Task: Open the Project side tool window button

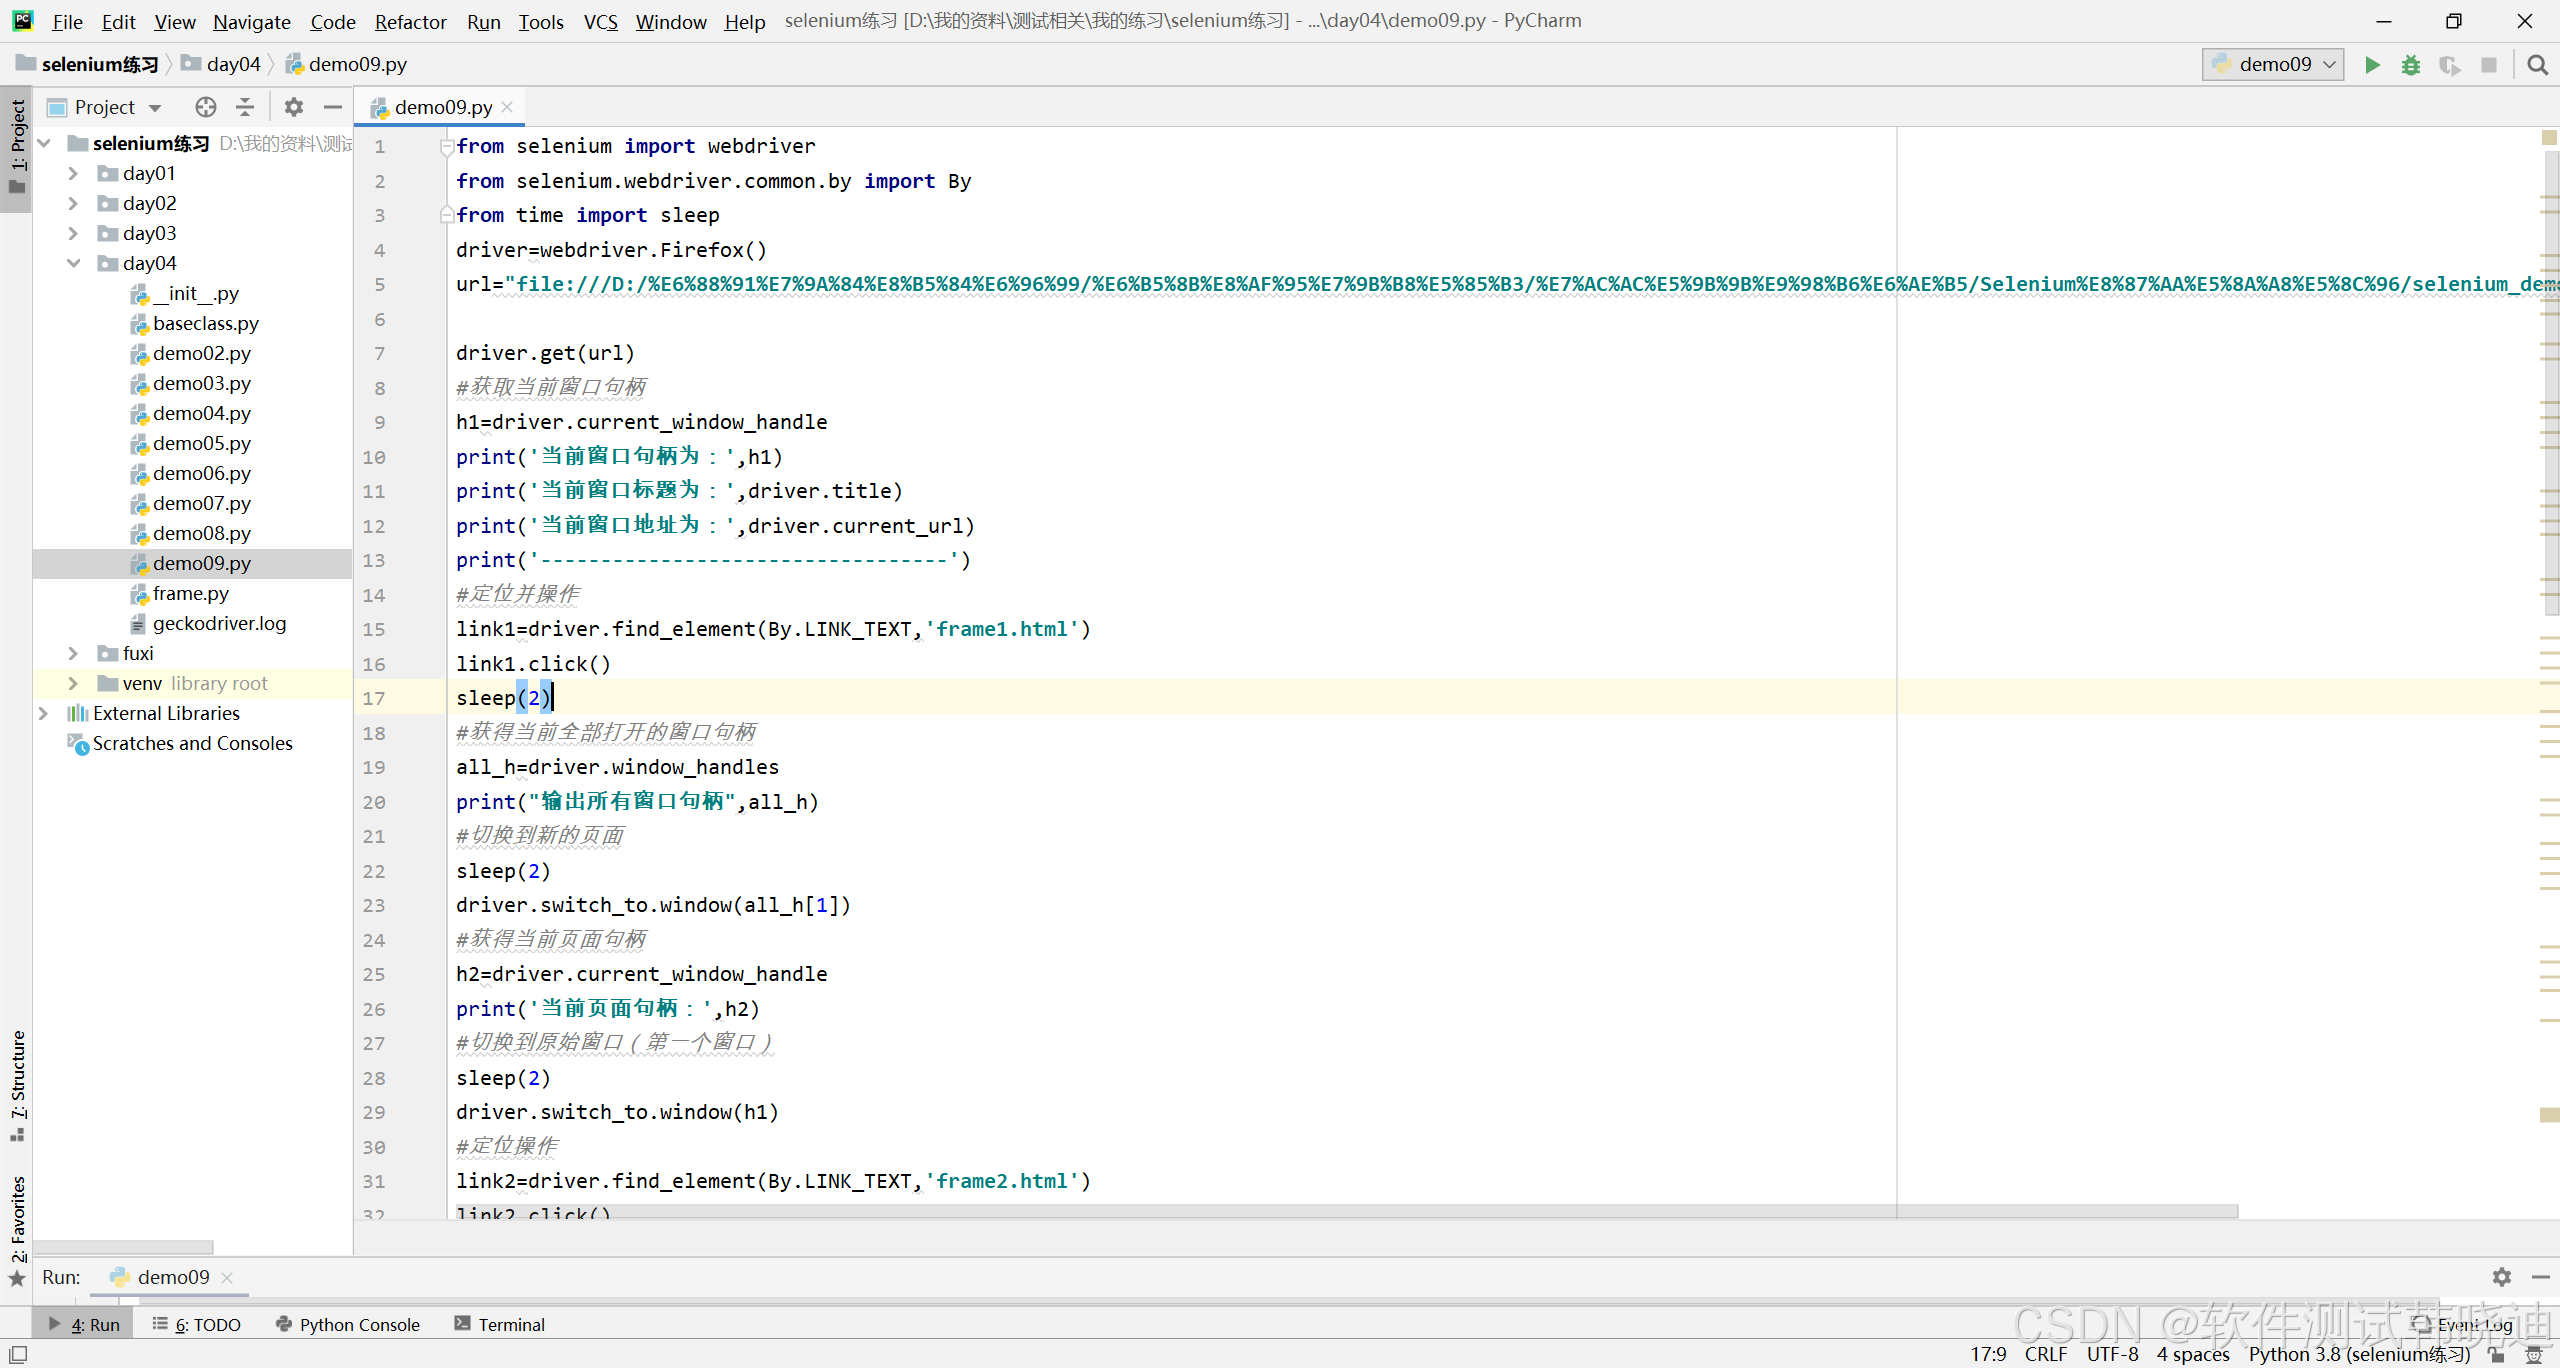Action: click(17, 148)
